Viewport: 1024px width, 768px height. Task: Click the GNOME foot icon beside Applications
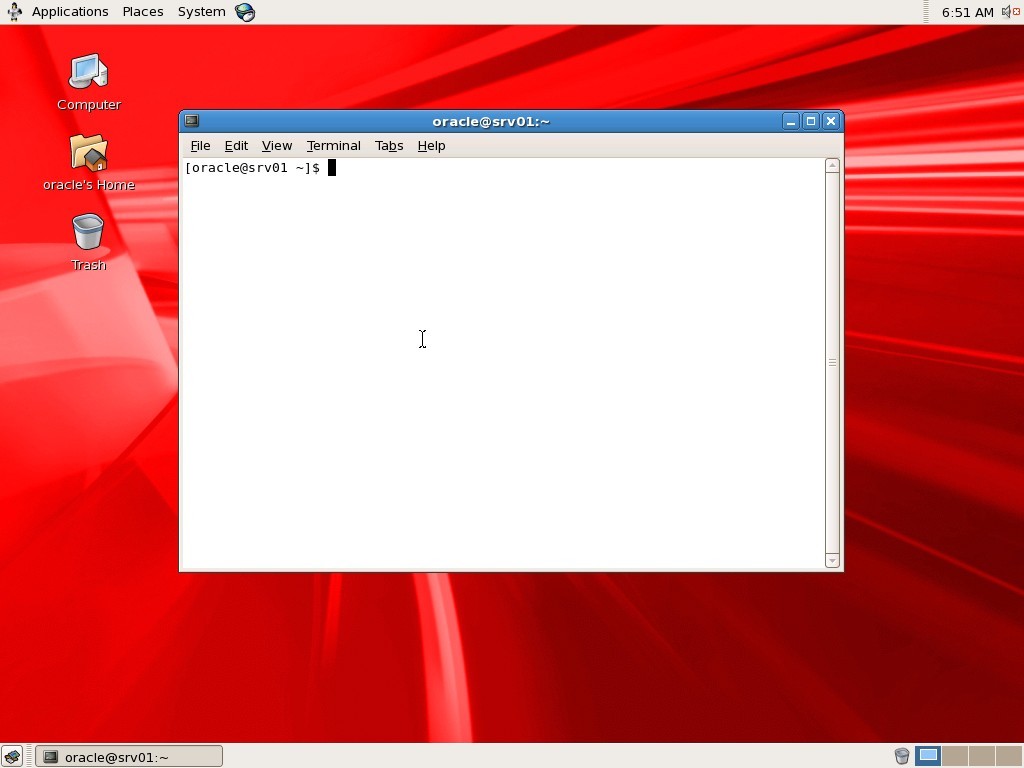pos(14,12)
